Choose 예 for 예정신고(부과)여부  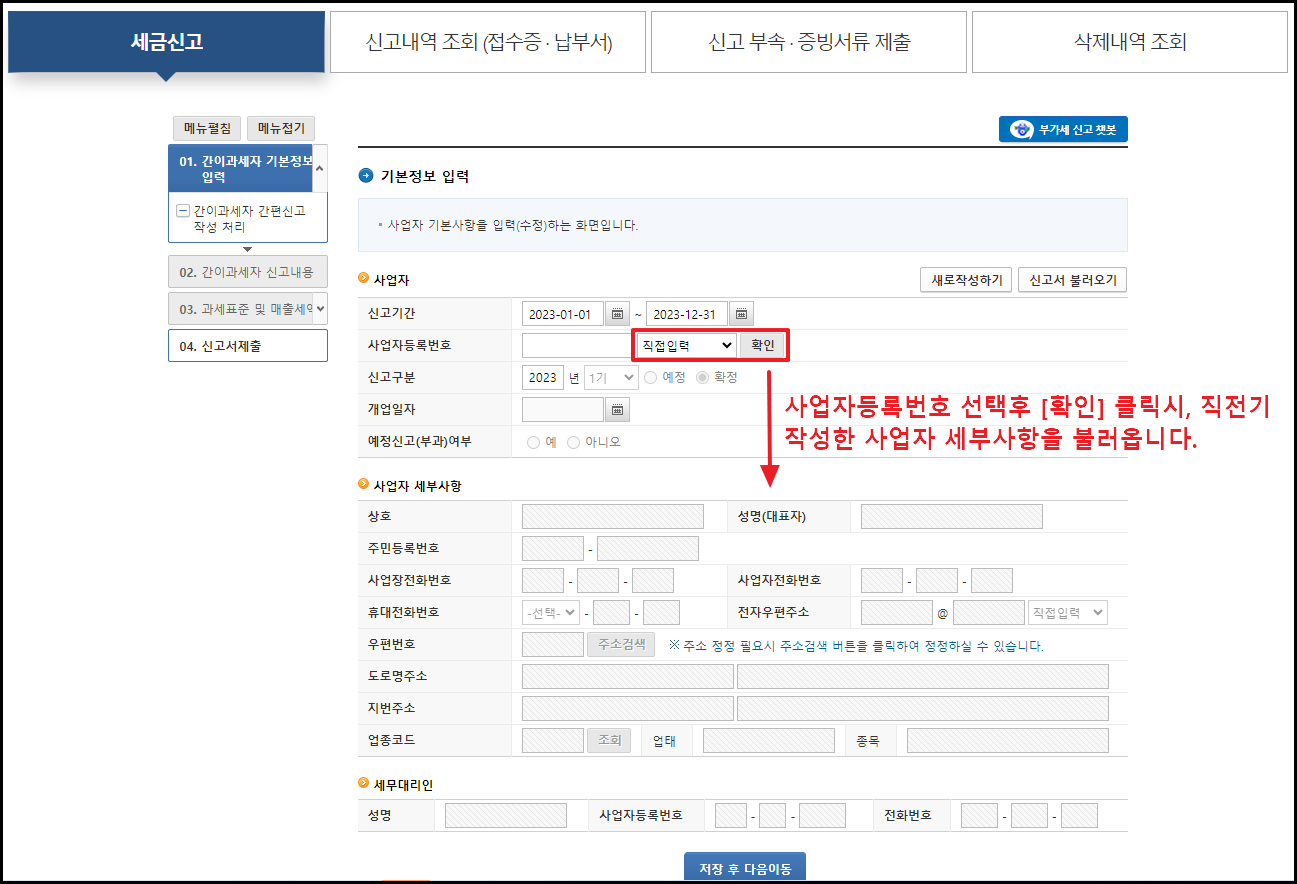533,442
